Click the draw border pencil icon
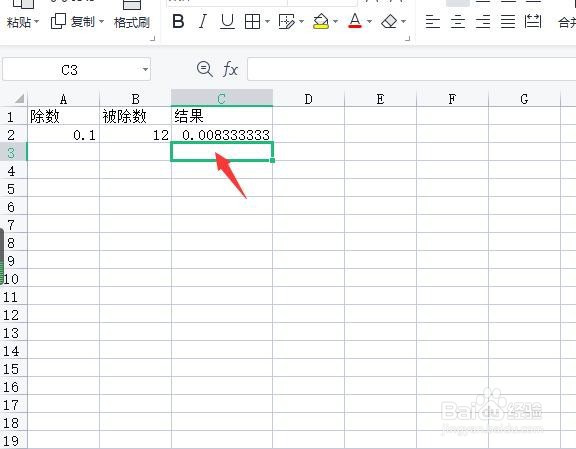Image resolution: width=576 pixels, height=449 pixels. 287,22
